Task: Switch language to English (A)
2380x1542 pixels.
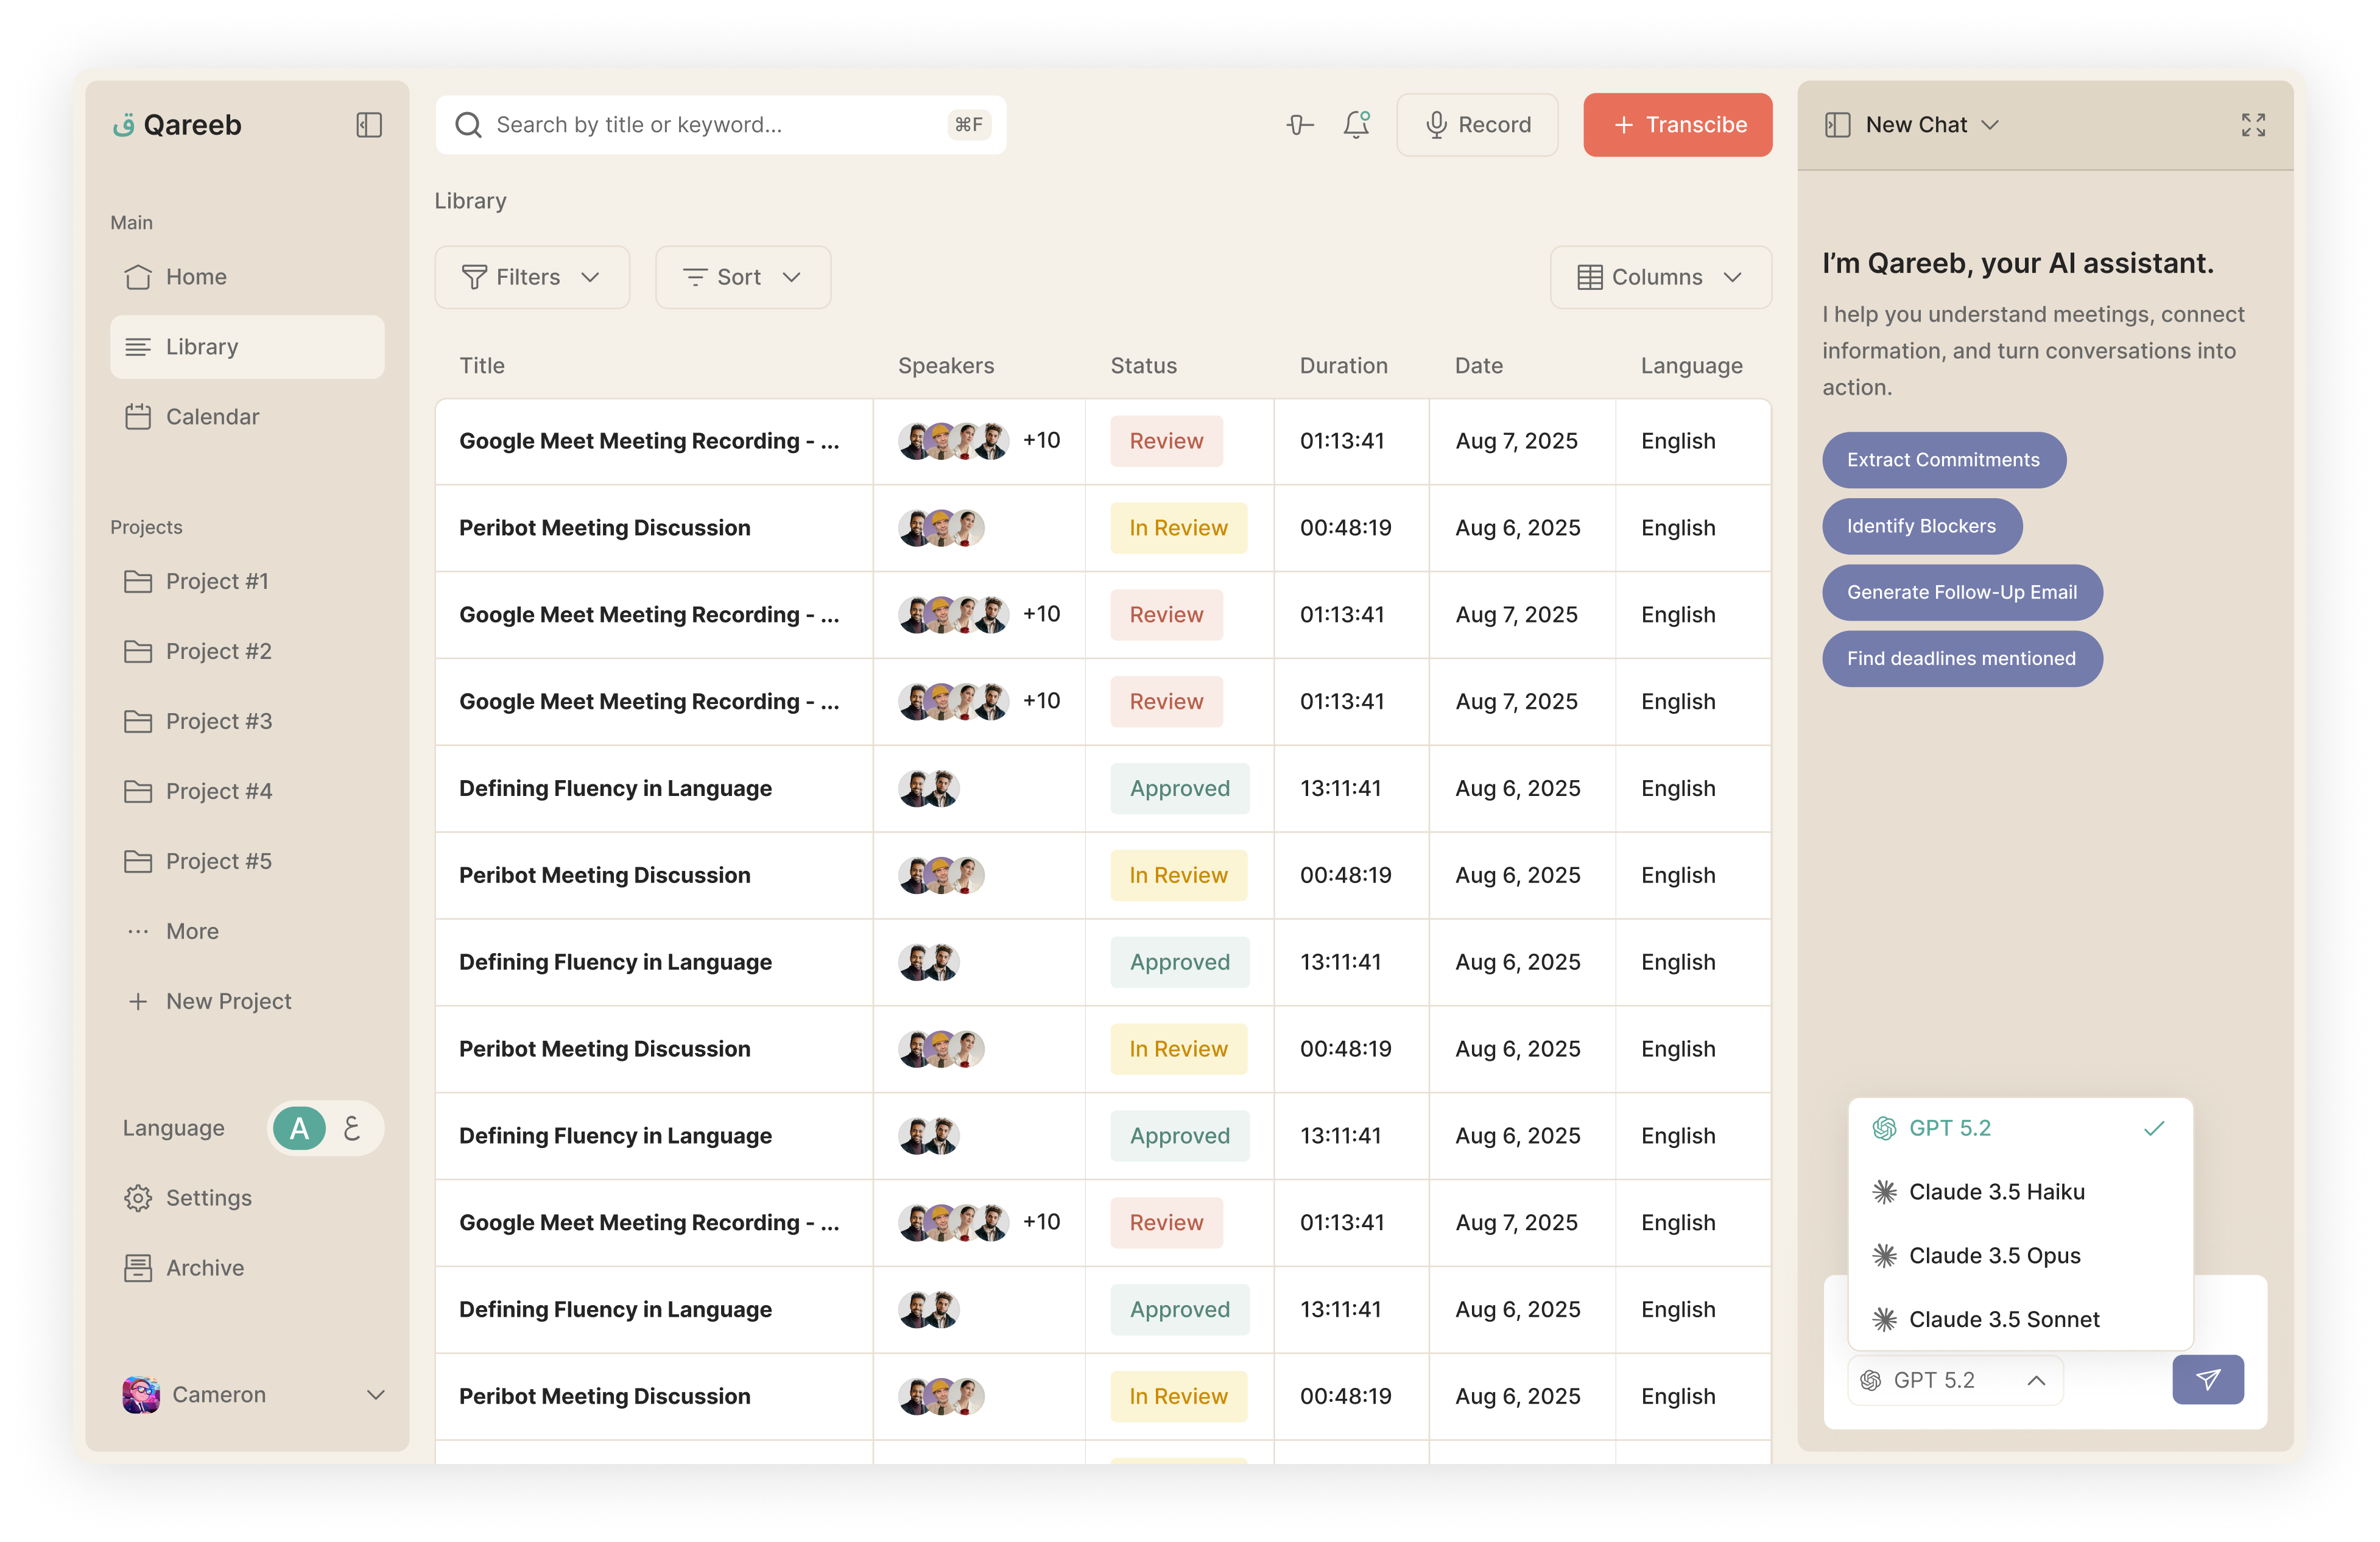Action: point(299,1128)
